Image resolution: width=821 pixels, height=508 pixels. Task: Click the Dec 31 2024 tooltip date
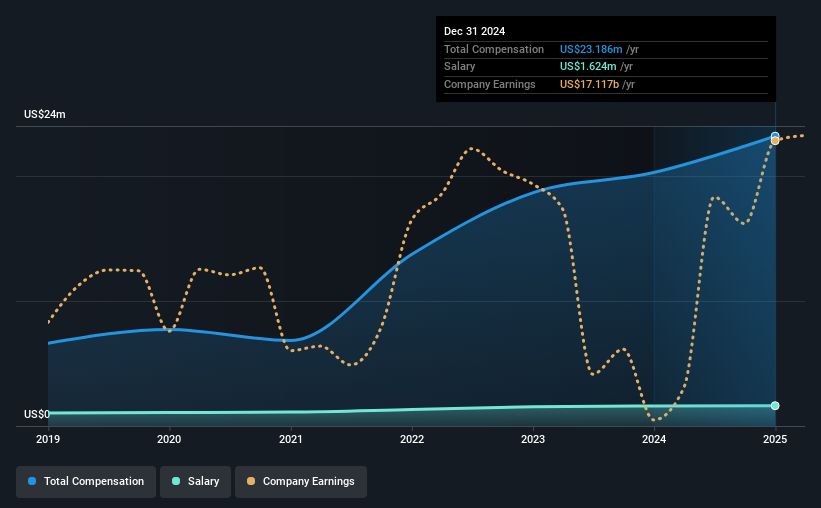[474, 31]
